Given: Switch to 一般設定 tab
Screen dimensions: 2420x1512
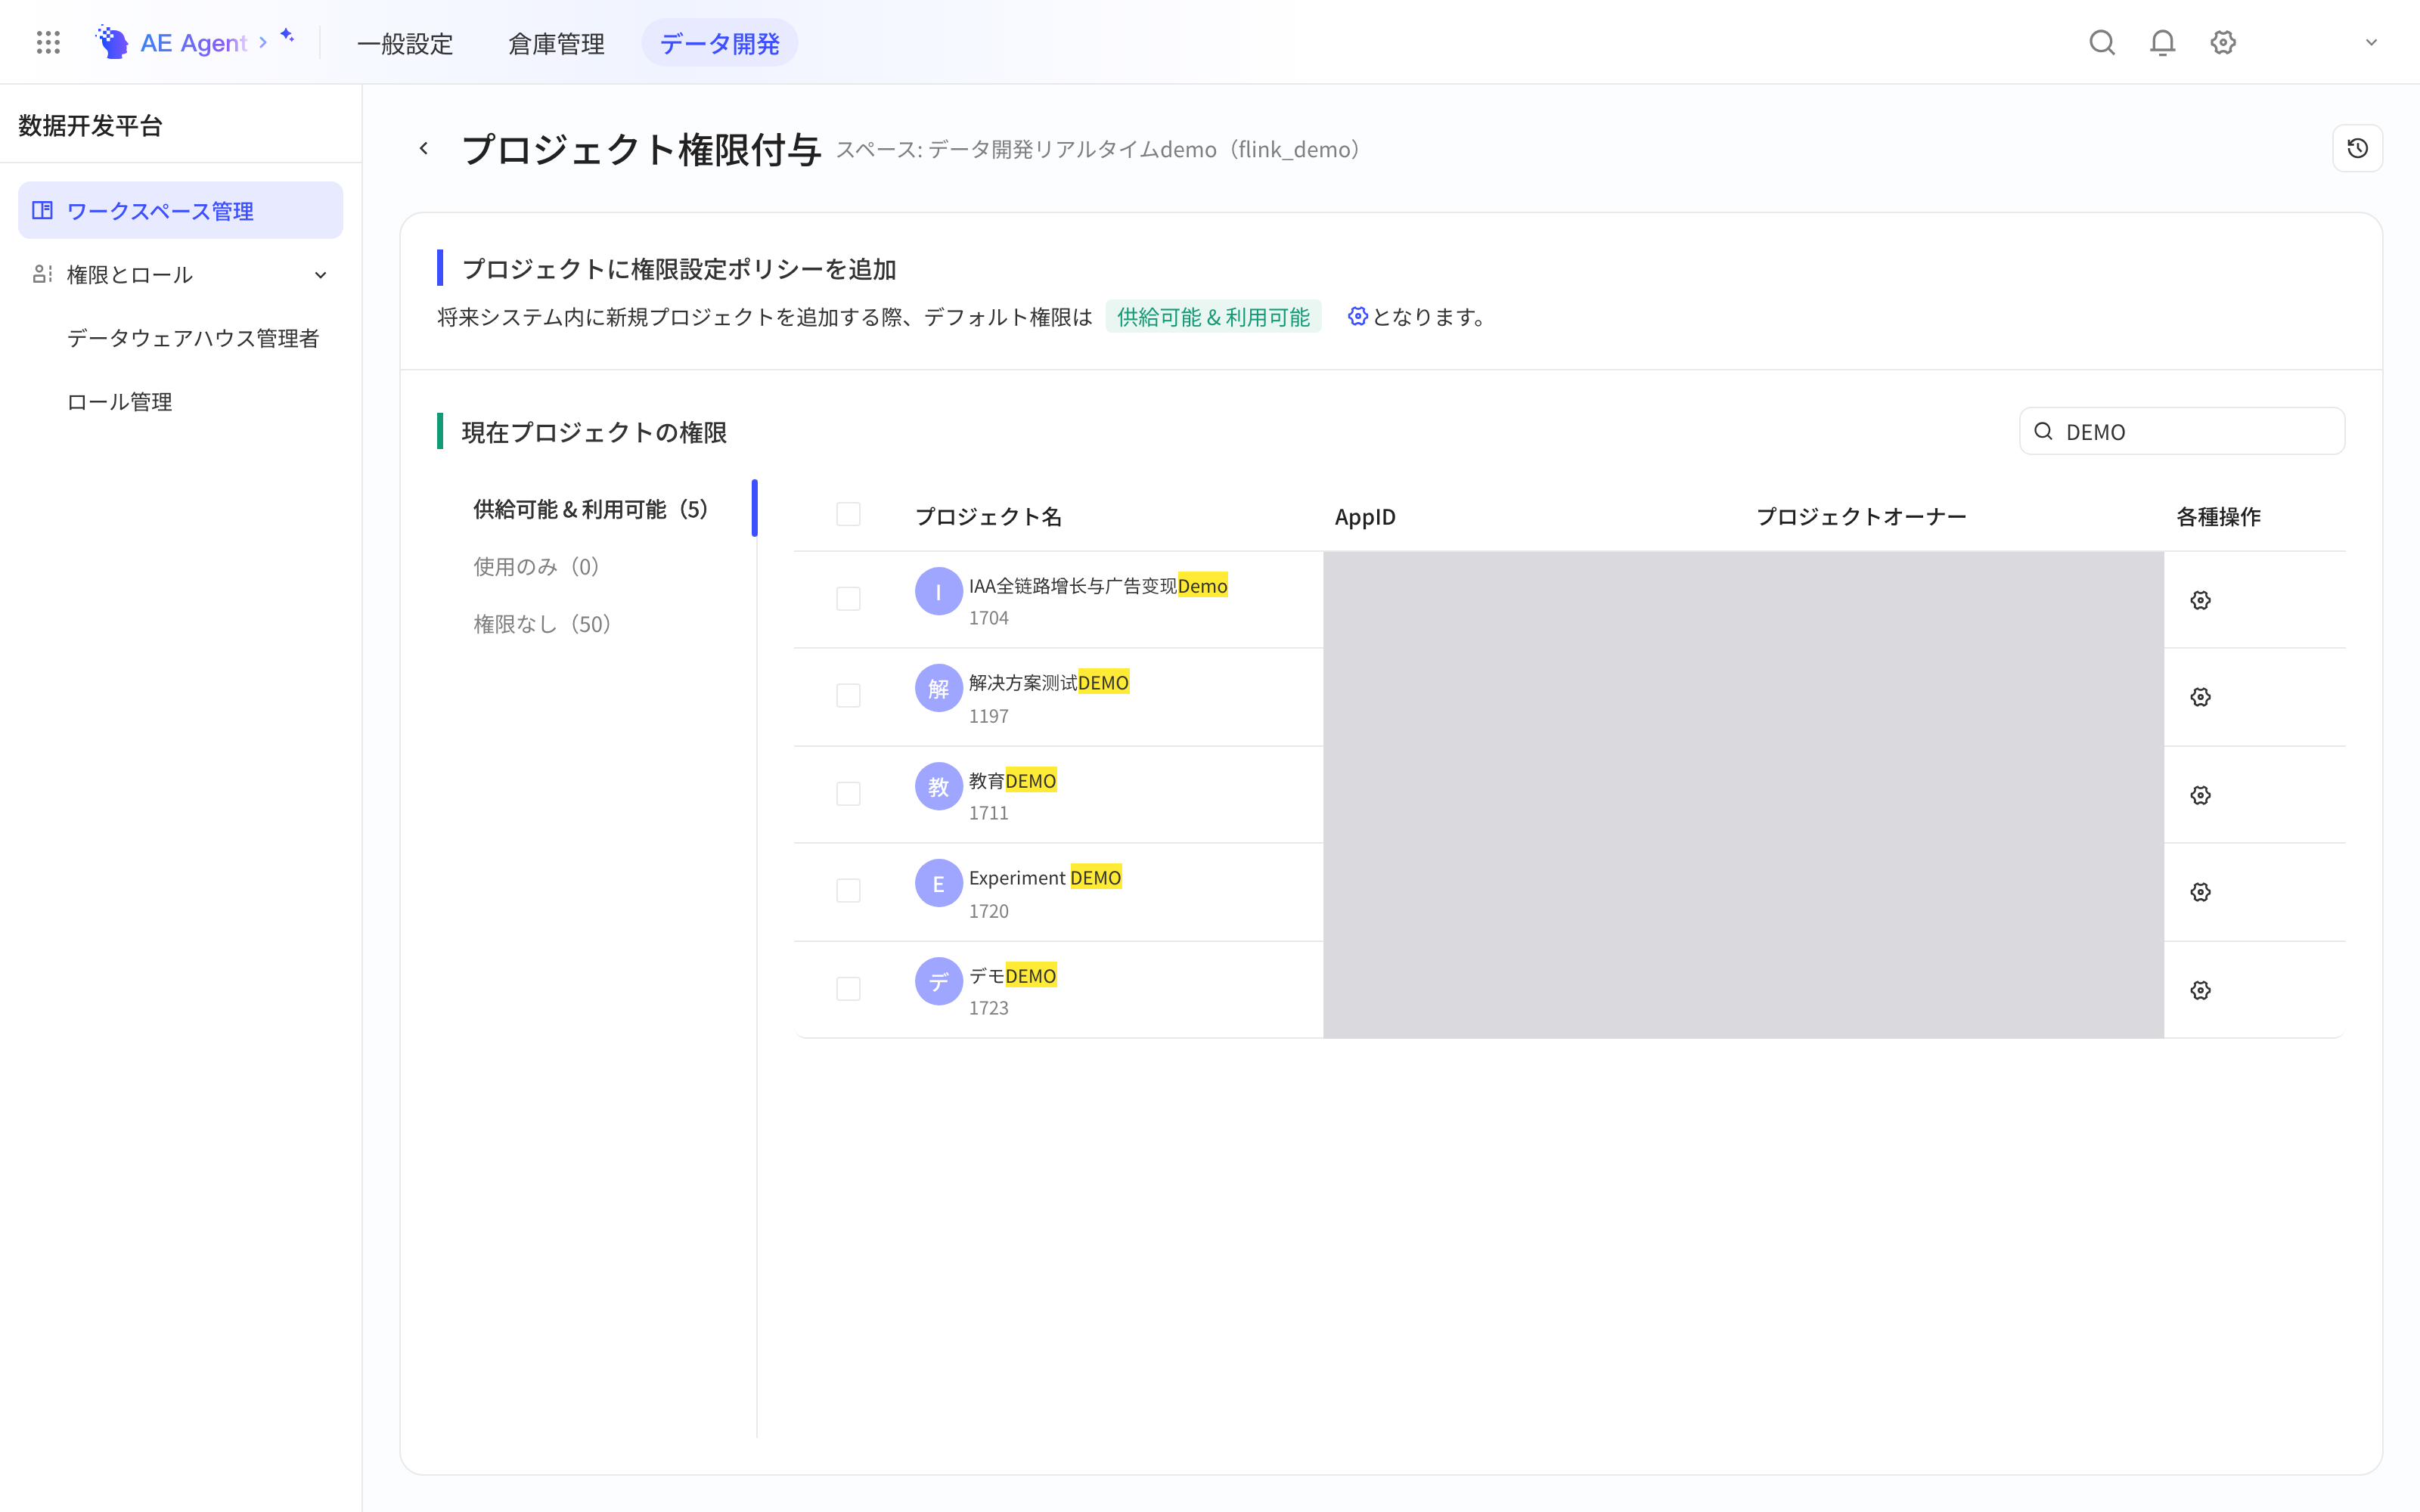Looking at the screenshot, I should pyautogui.click(x=405, y=43).
